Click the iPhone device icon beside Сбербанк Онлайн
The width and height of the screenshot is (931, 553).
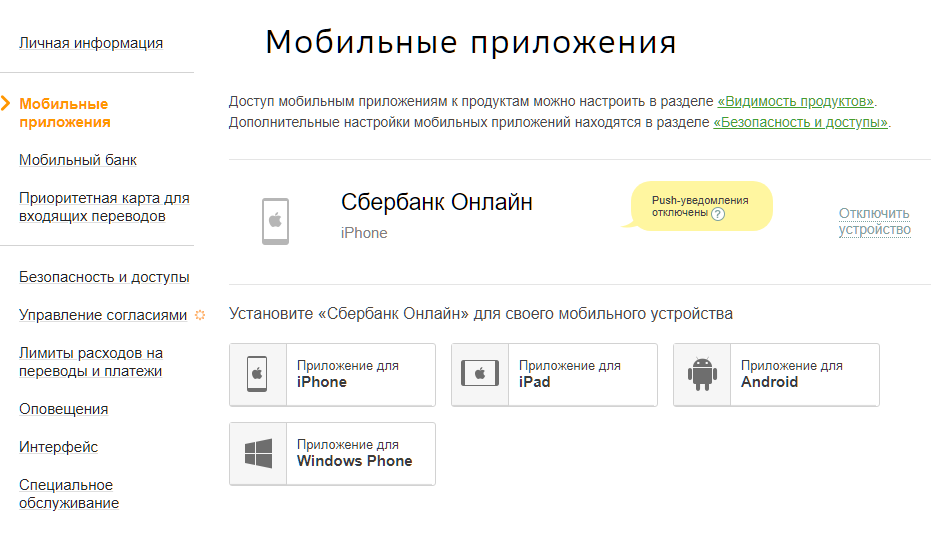point(276,221)
